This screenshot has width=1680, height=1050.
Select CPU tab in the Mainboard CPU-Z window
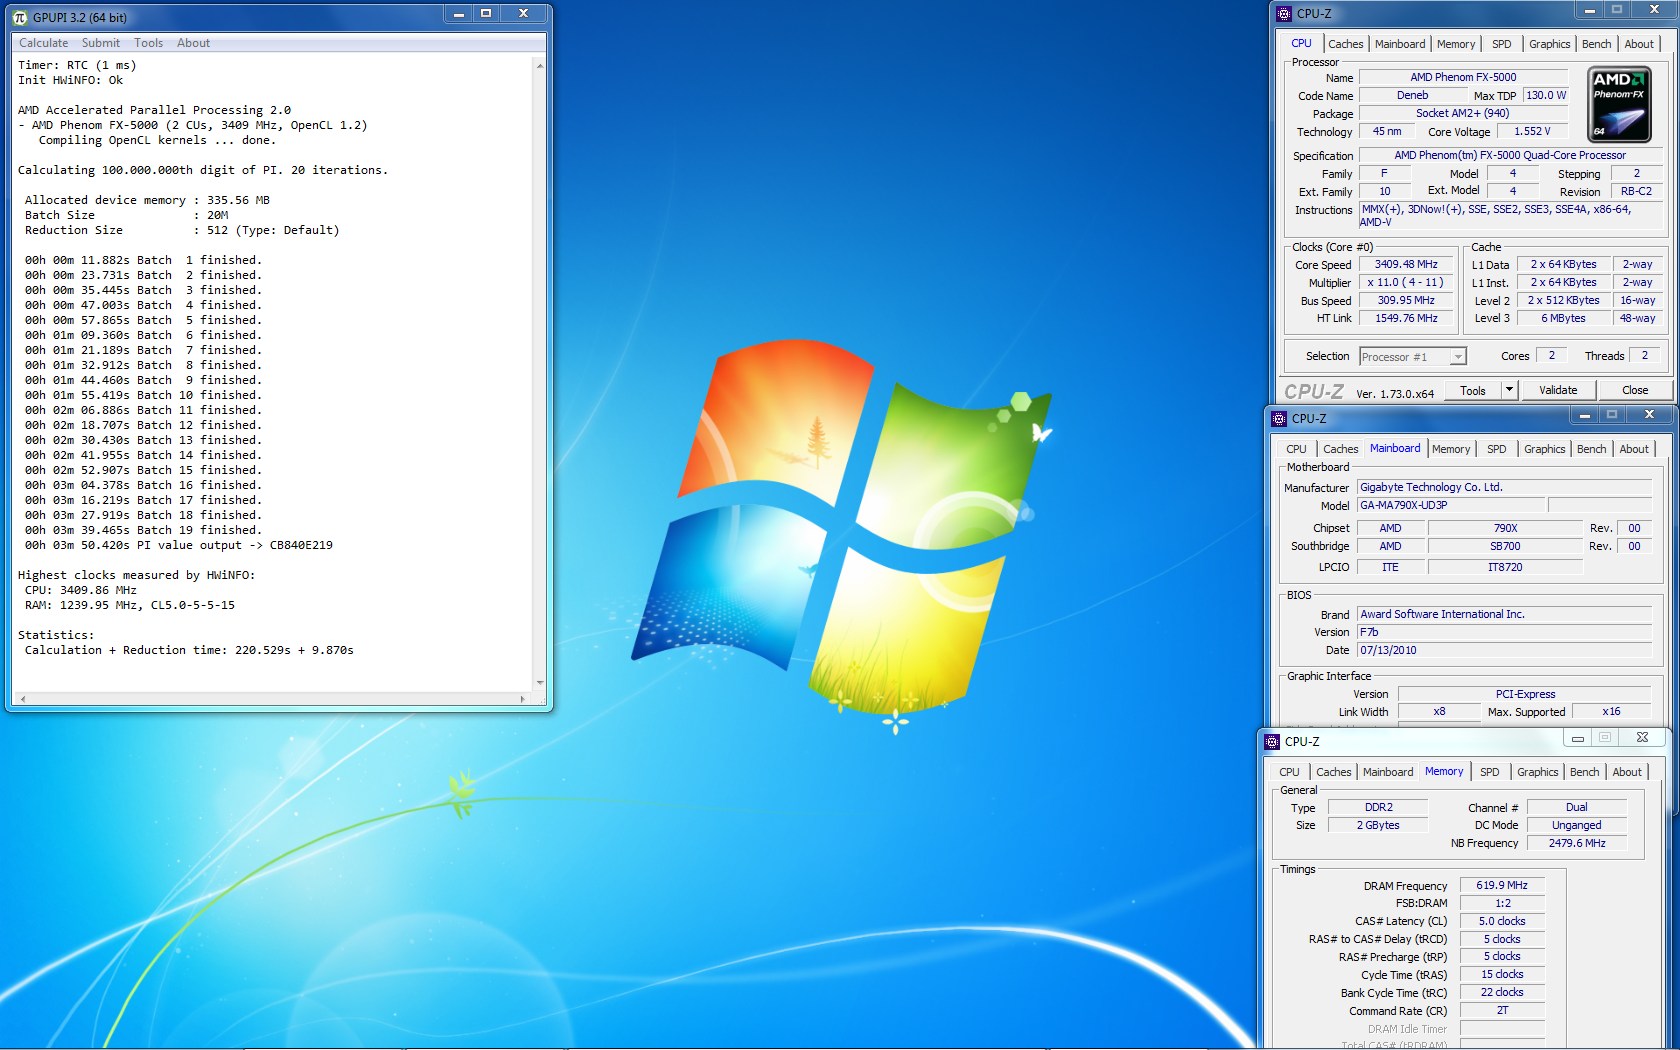point(1296,449)
